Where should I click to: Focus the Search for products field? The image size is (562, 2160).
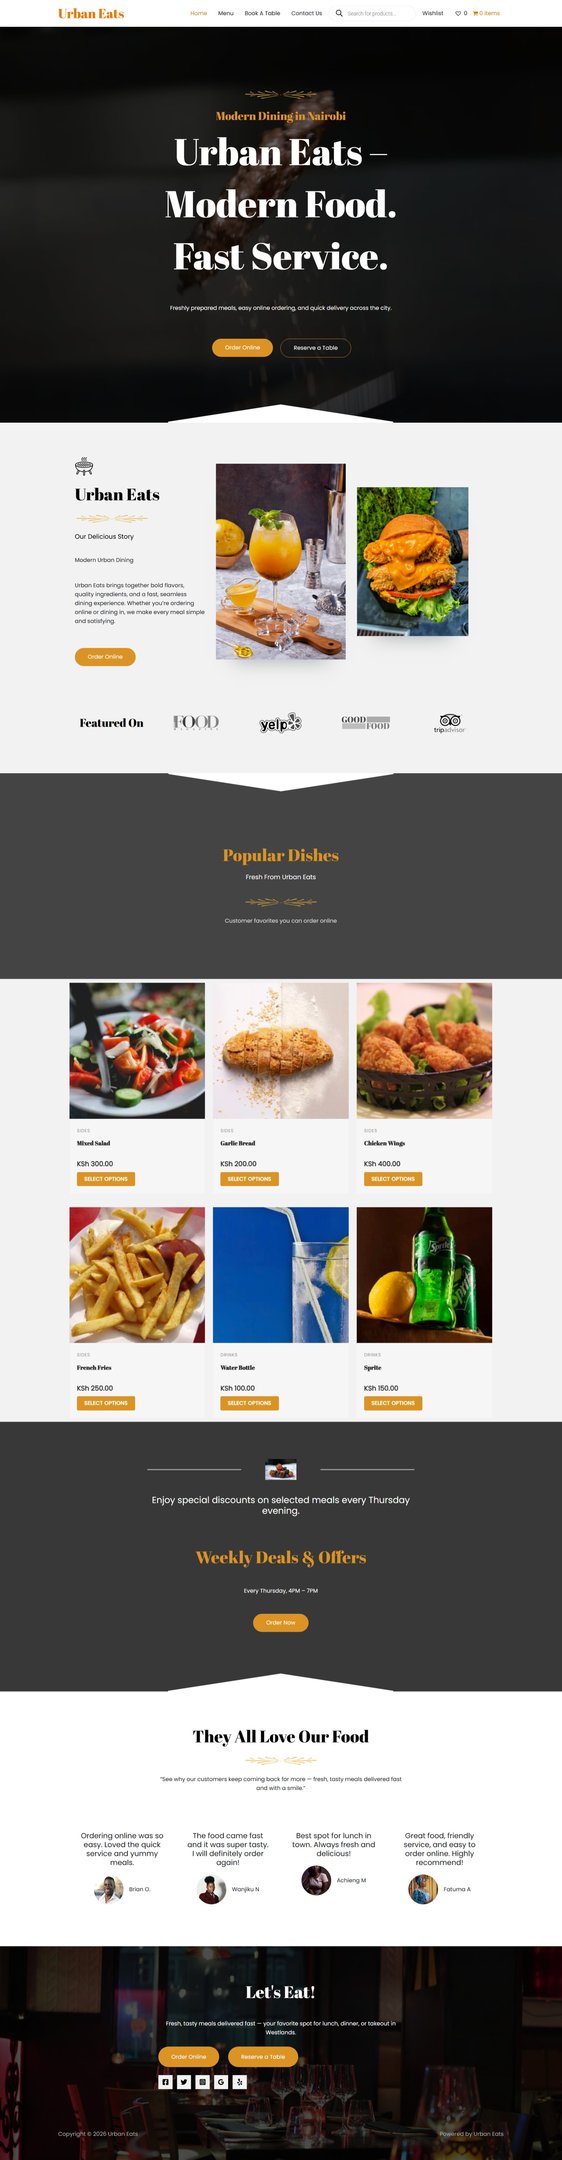pyautogui.click(x=378, y=13)
